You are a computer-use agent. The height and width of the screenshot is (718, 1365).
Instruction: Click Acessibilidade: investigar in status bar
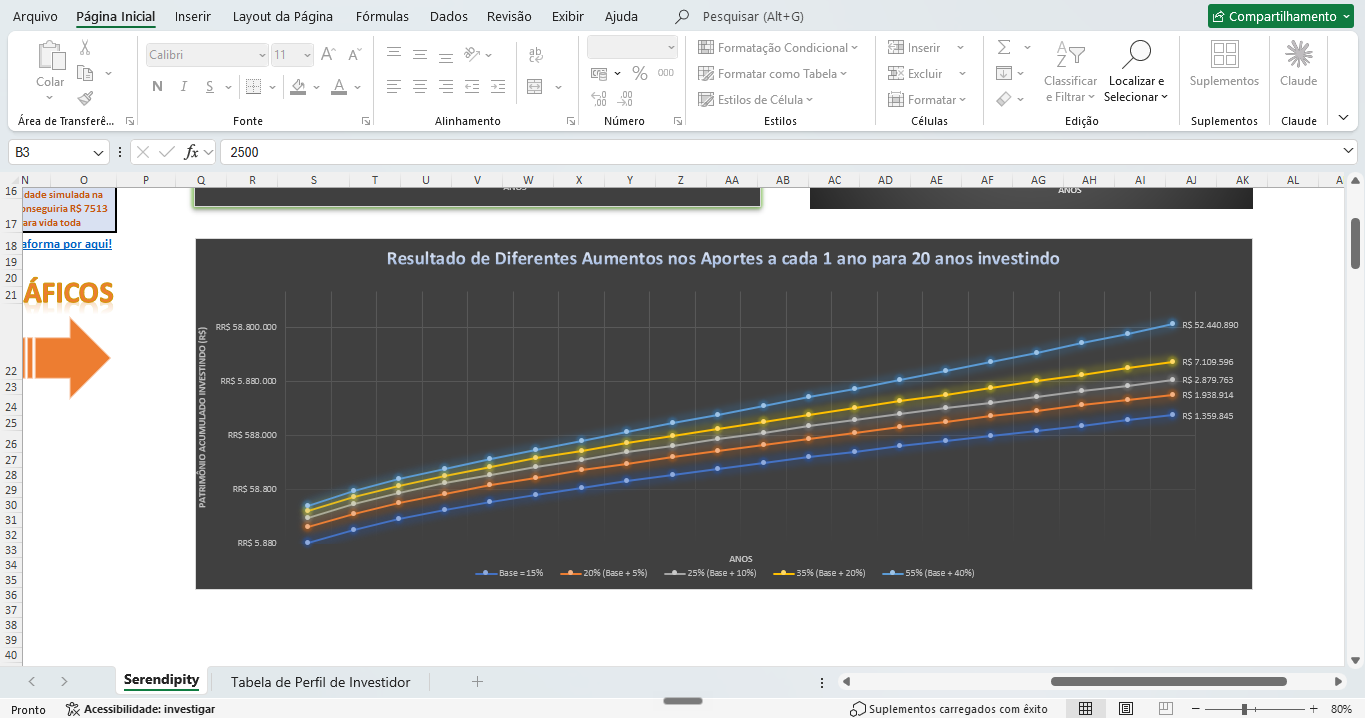click(141, 709)
